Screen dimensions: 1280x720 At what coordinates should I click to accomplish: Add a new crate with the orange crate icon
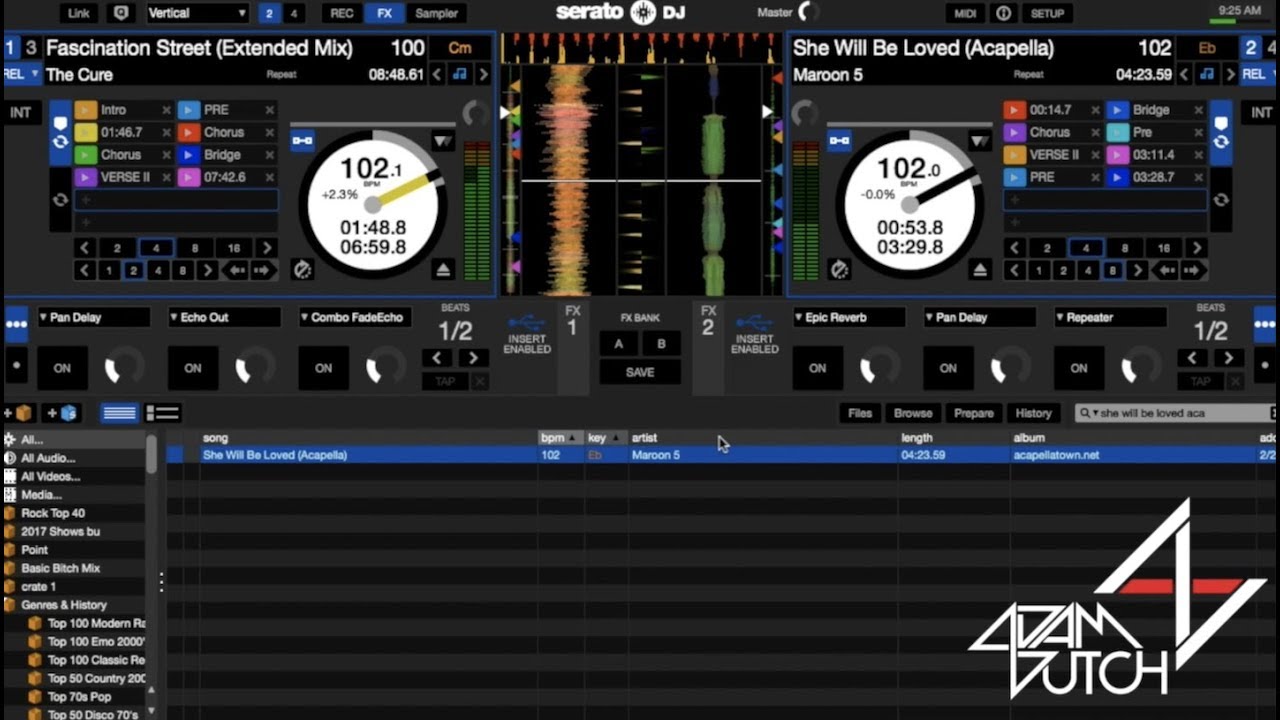(20, 413)
